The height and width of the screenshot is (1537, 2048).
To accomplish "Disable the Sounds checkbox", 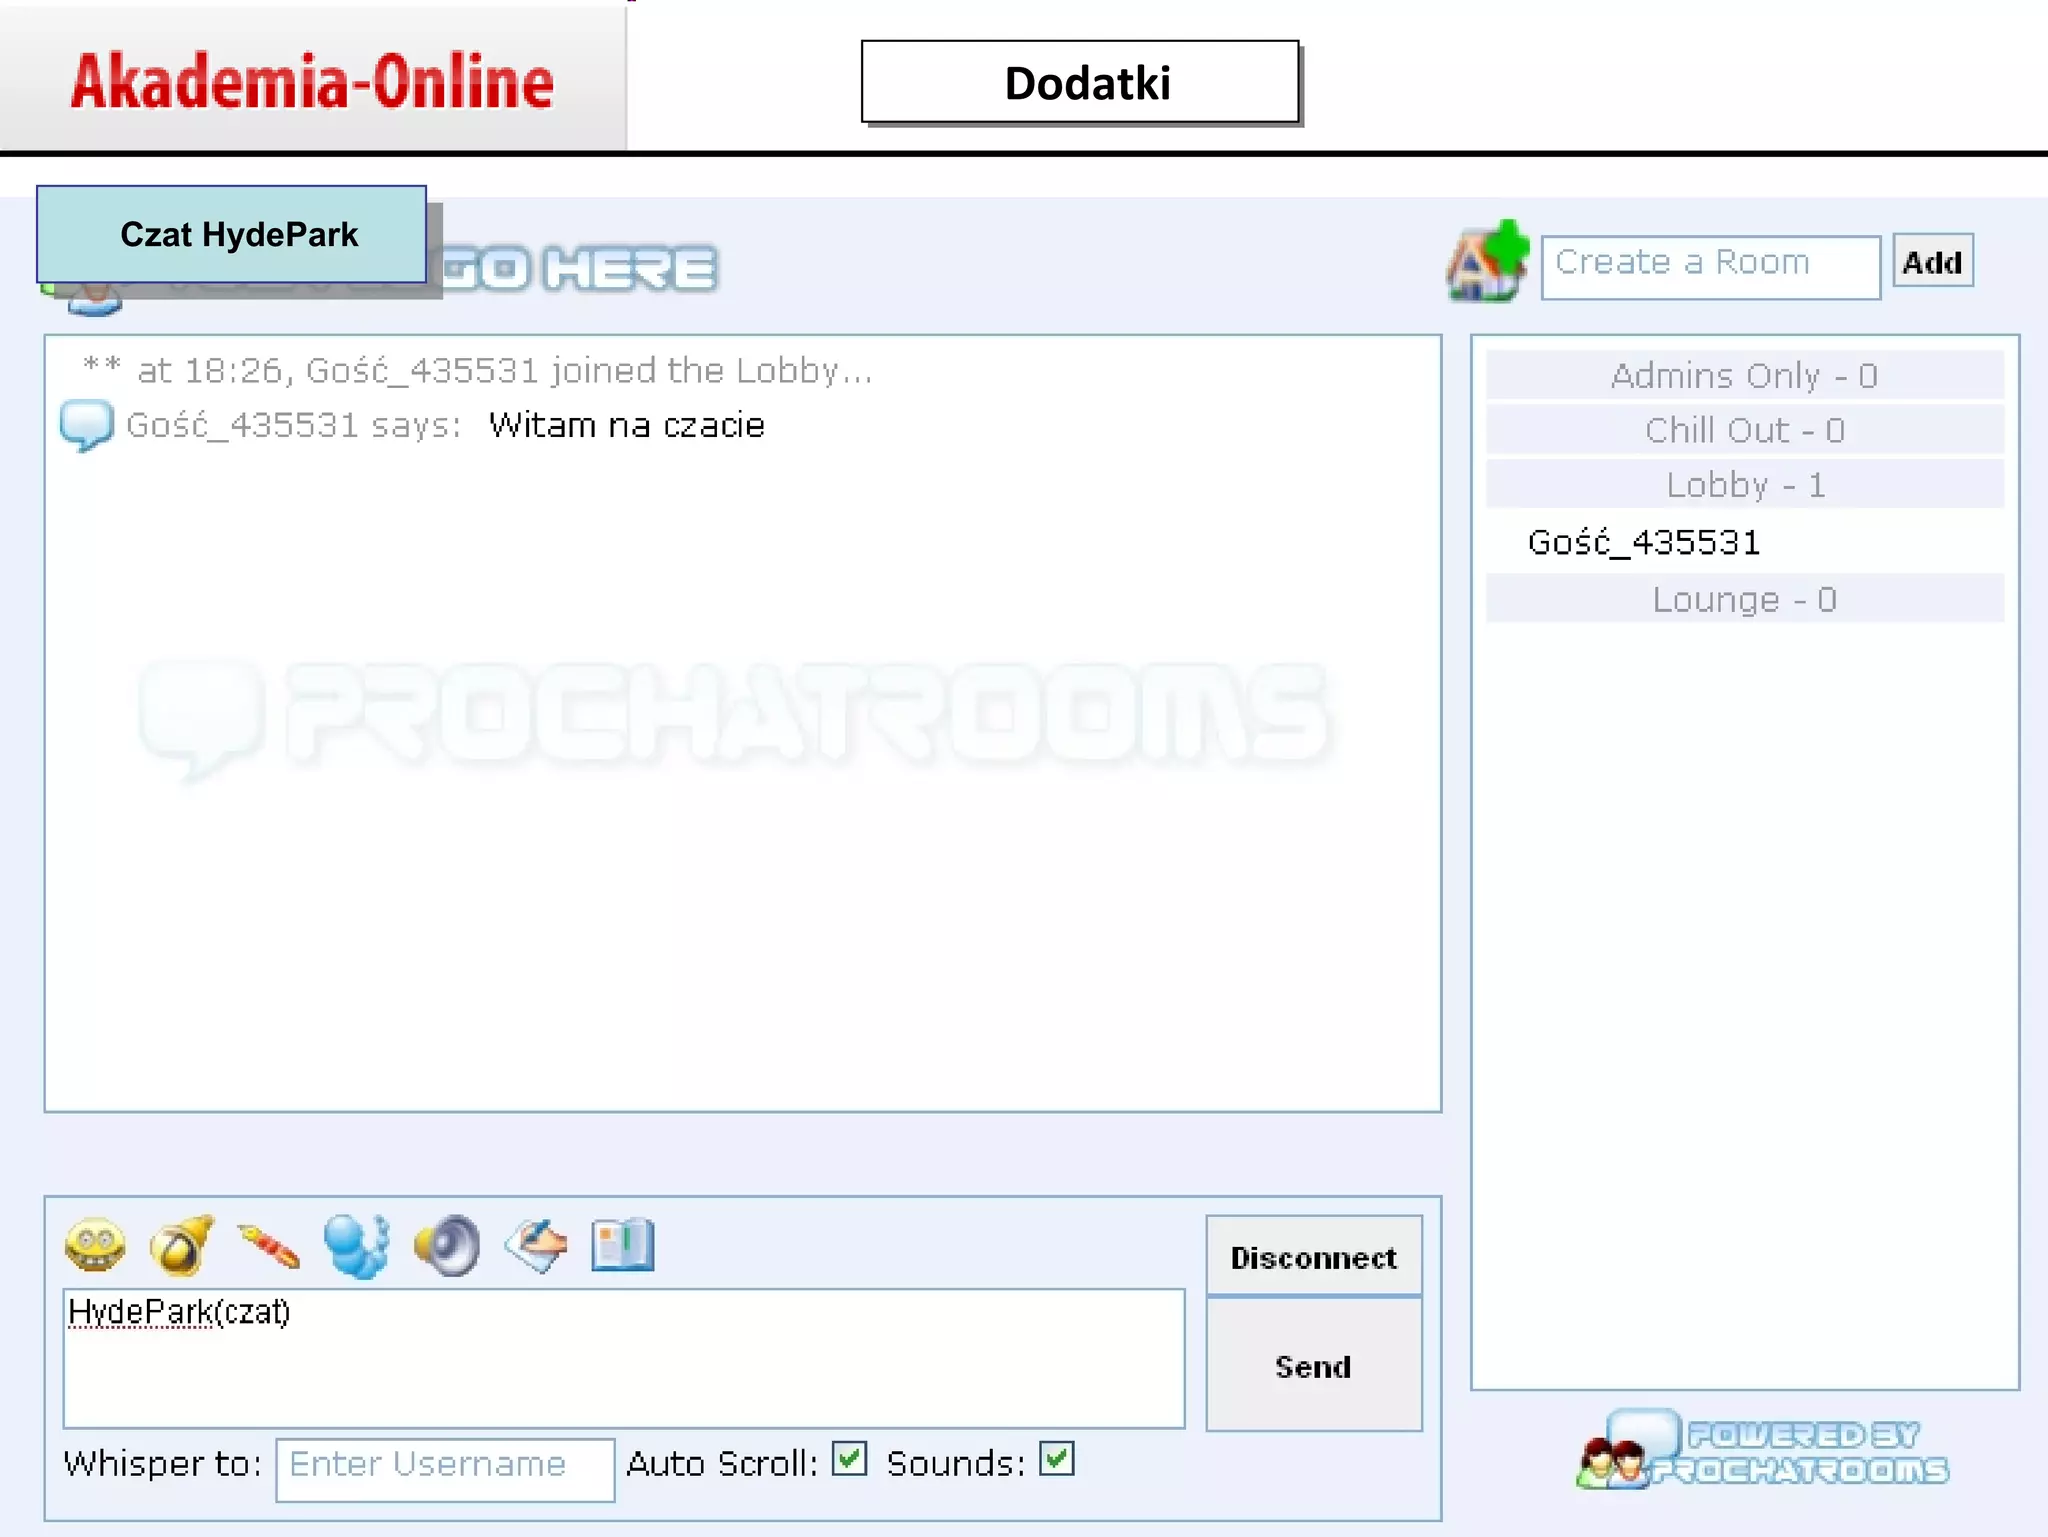I will pos(1056,1459).
